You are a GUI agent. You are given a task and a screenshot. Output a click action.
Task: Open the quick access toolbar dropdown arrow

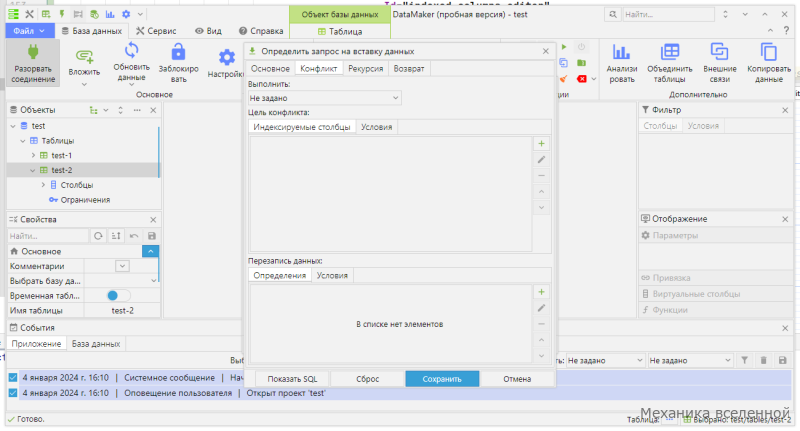[140, 14]
